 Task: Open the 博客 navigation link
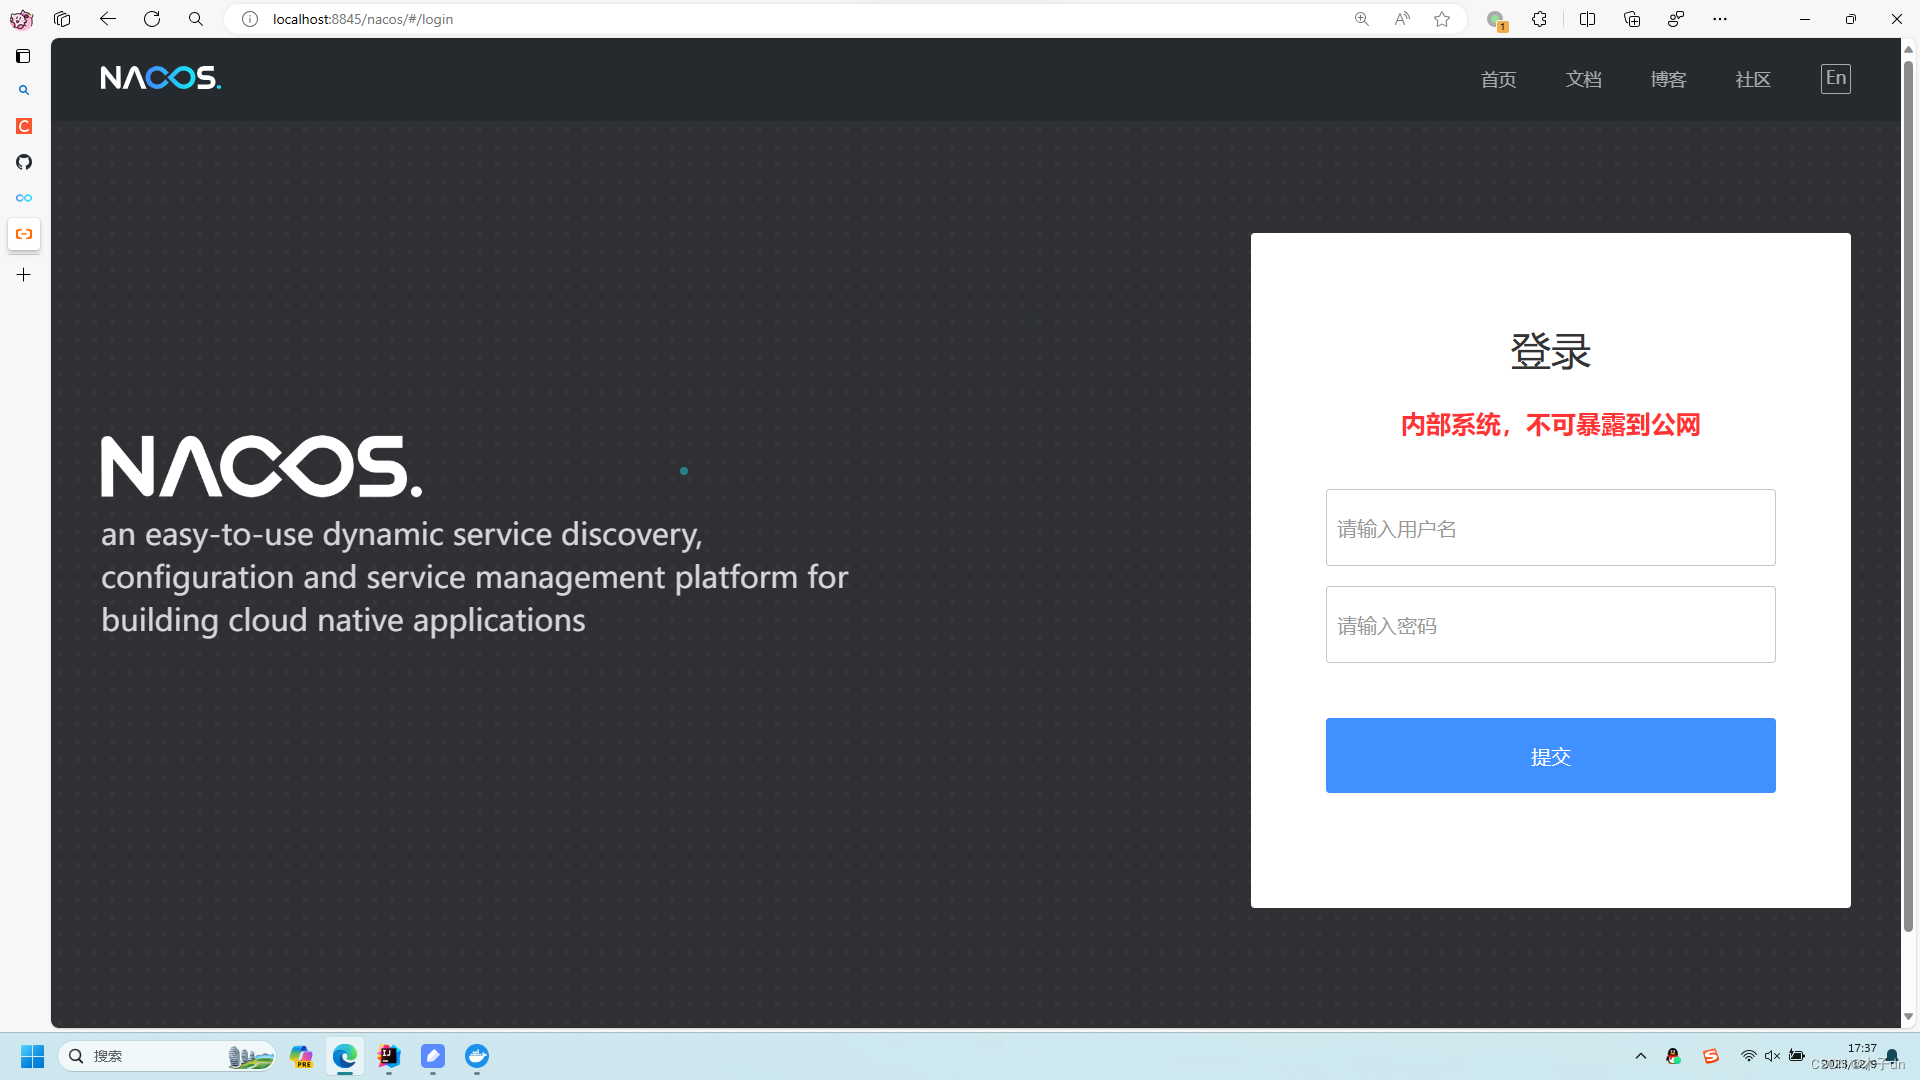[1668, 79]
